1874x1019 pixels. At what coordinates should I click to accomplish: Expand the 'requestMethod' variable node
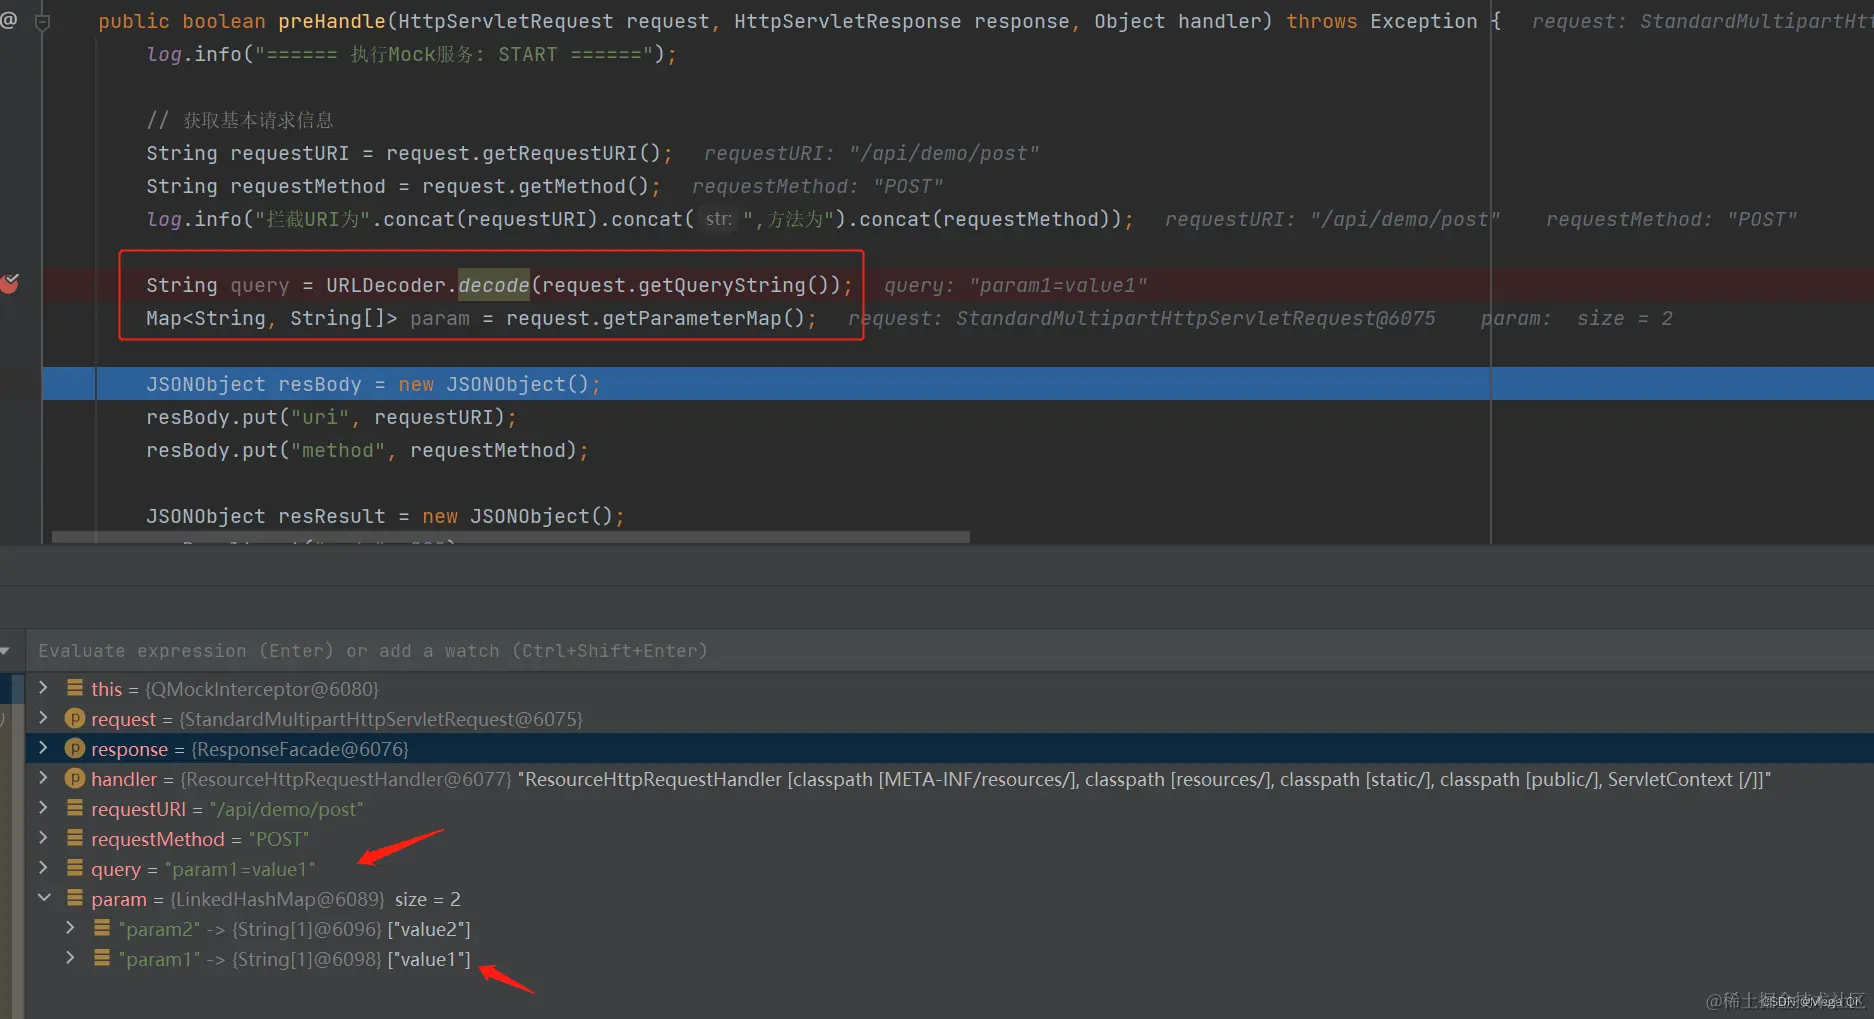43,838
